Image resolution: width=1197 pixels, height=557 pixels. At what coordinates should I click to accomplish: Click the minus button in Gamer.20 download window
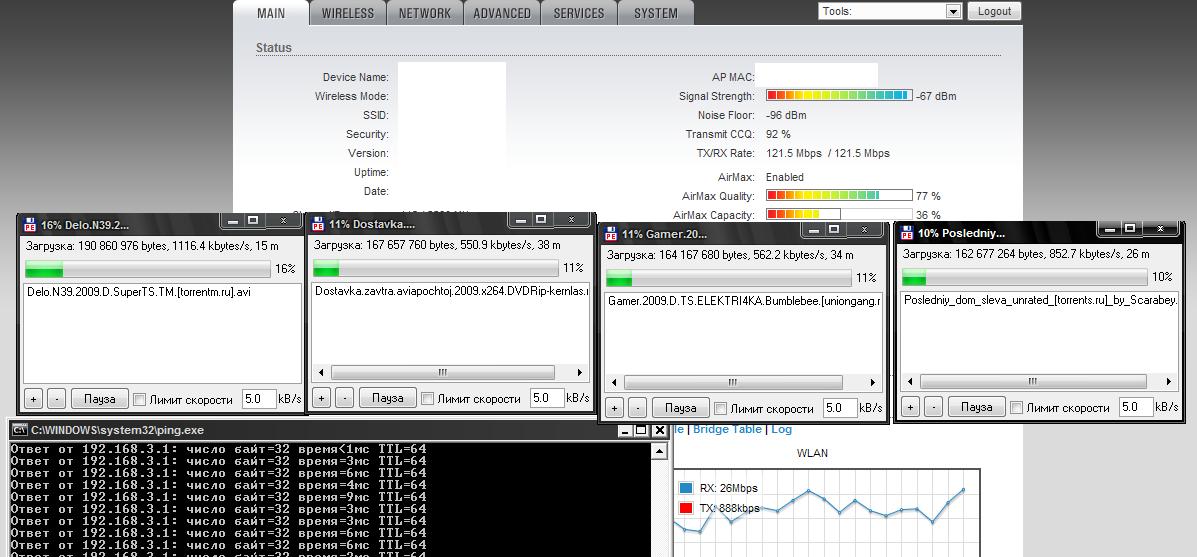637,408
